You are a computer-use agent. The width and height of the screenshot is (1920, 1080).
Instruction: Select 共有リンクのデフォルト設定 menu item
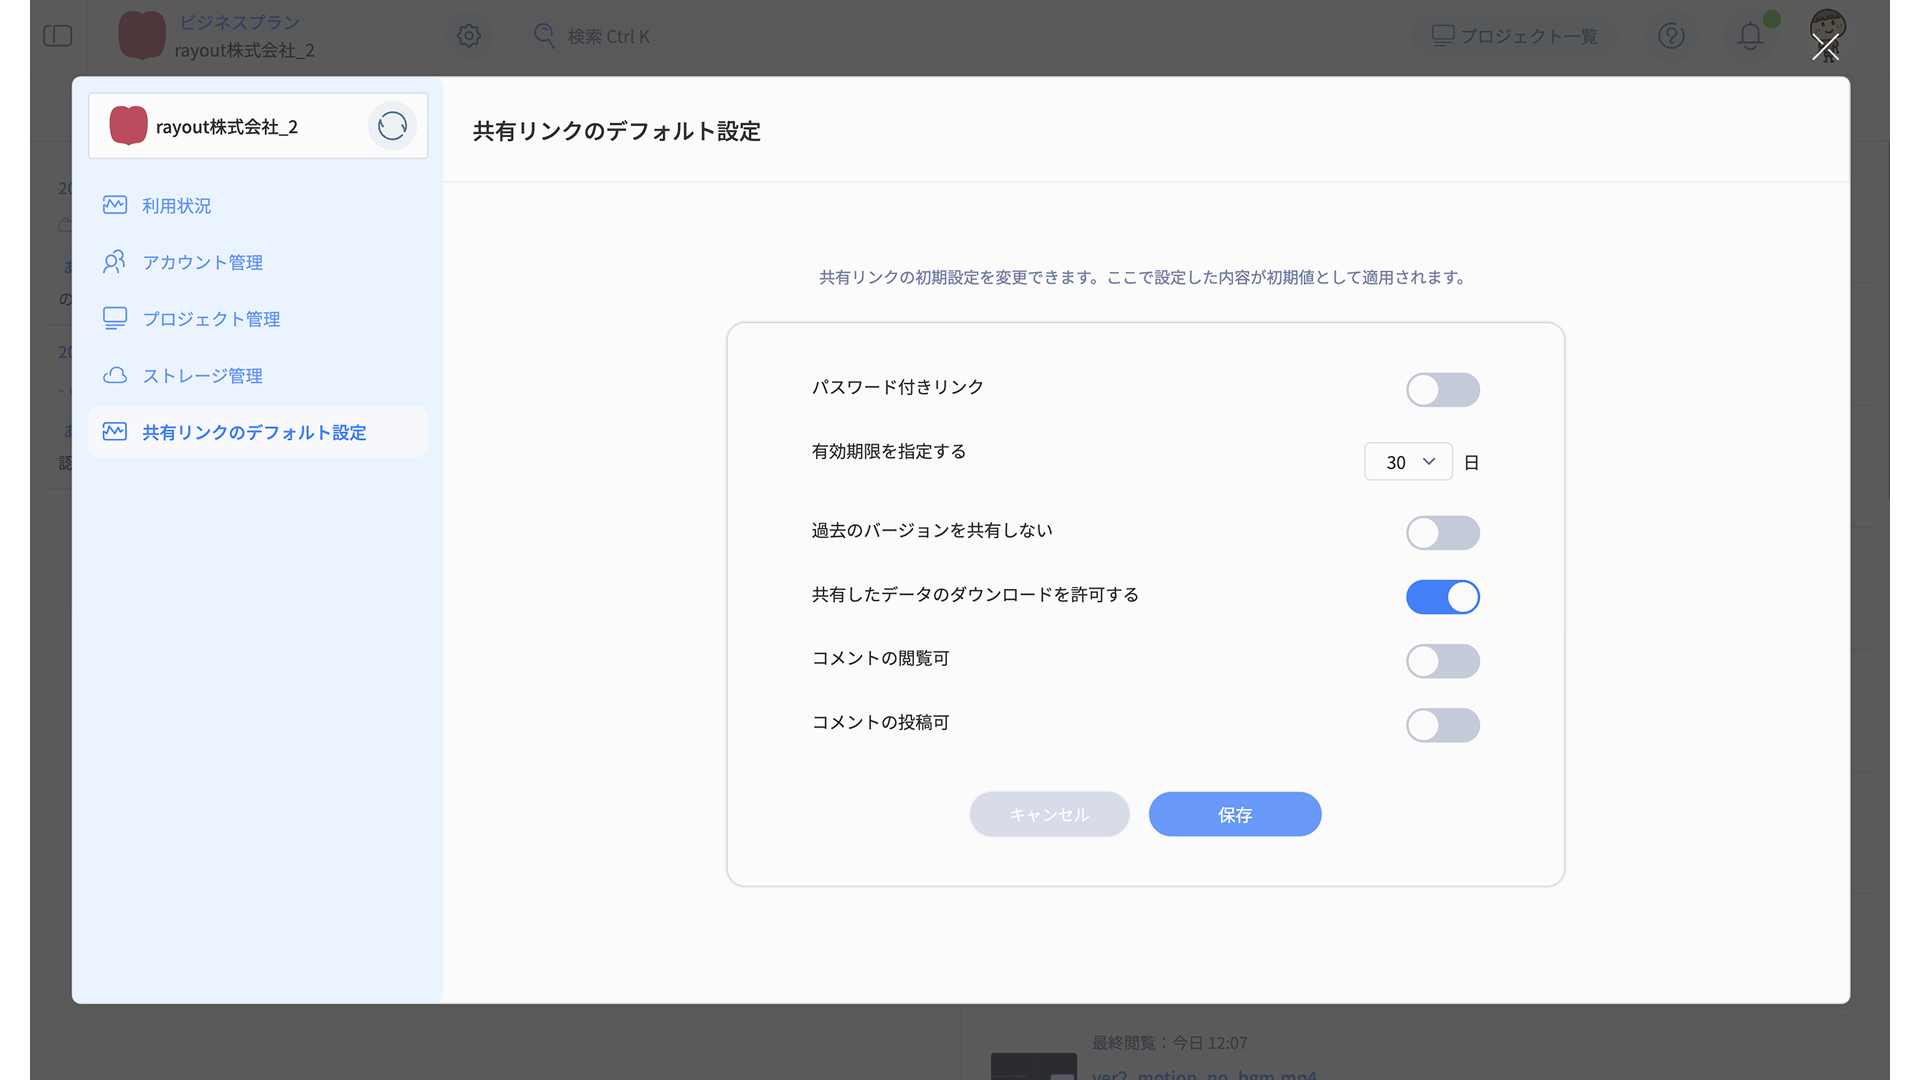point(254,432)
